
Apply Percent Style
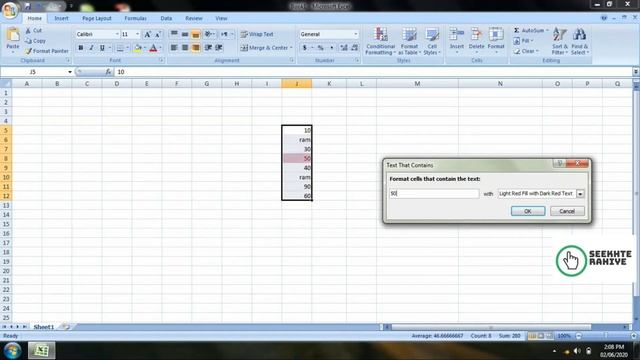321,48
